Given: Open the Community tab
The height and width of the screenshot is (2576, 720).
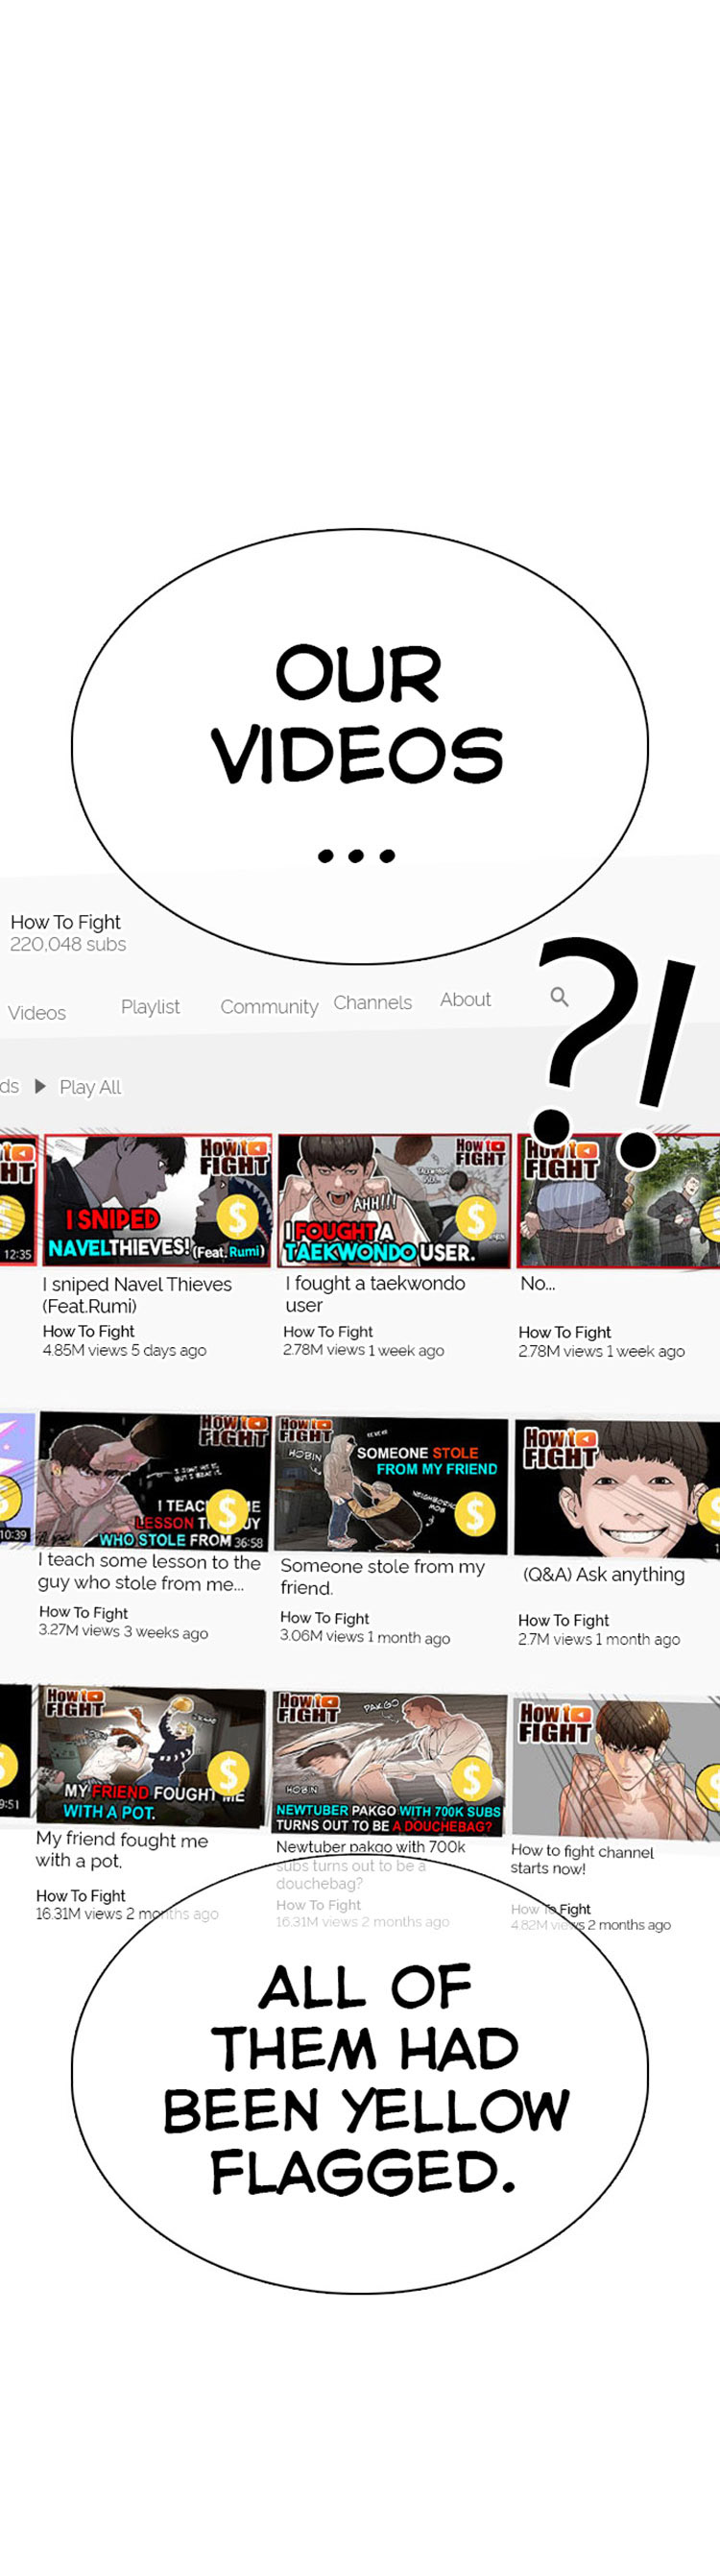Looking at the screenshot, I should coord(269,1007).
